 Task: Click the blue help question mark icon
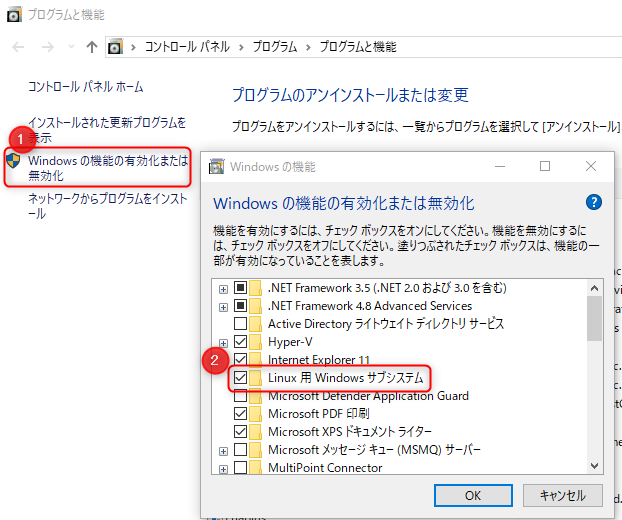(594, 202)
